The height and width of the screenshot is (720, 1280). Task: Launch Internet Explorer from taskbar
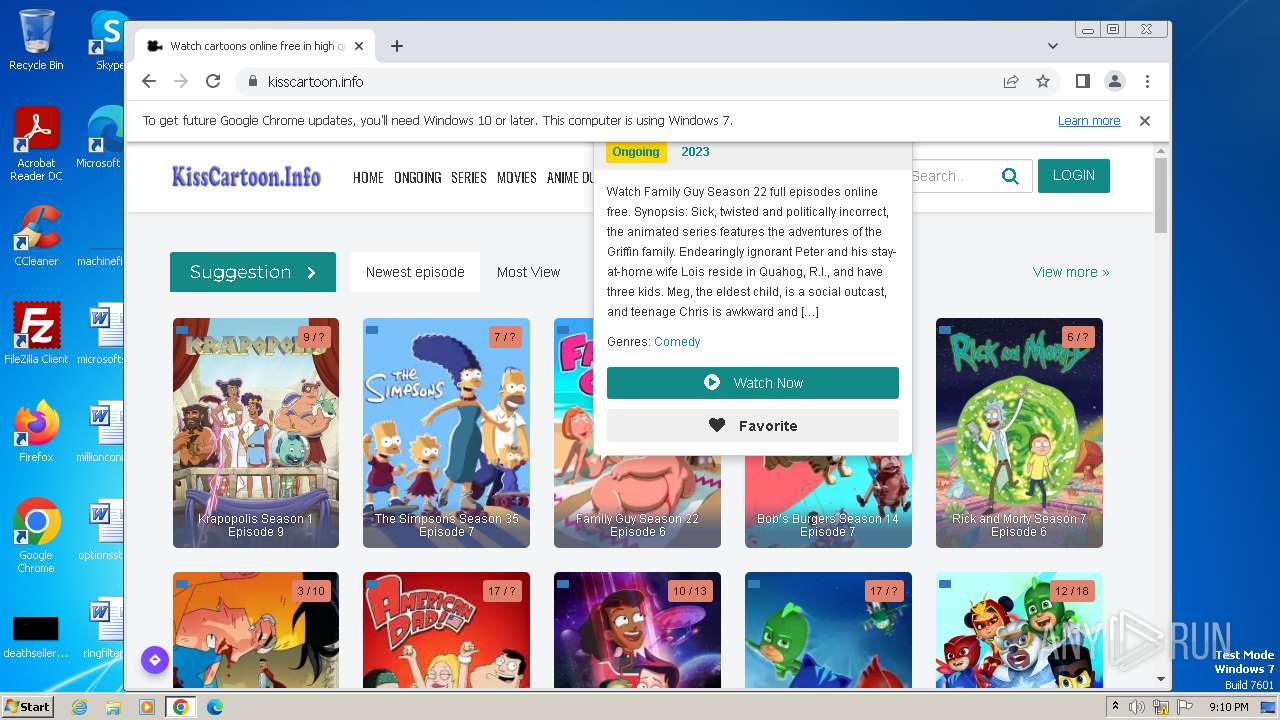pyautogui.click(x=79, y=707)
